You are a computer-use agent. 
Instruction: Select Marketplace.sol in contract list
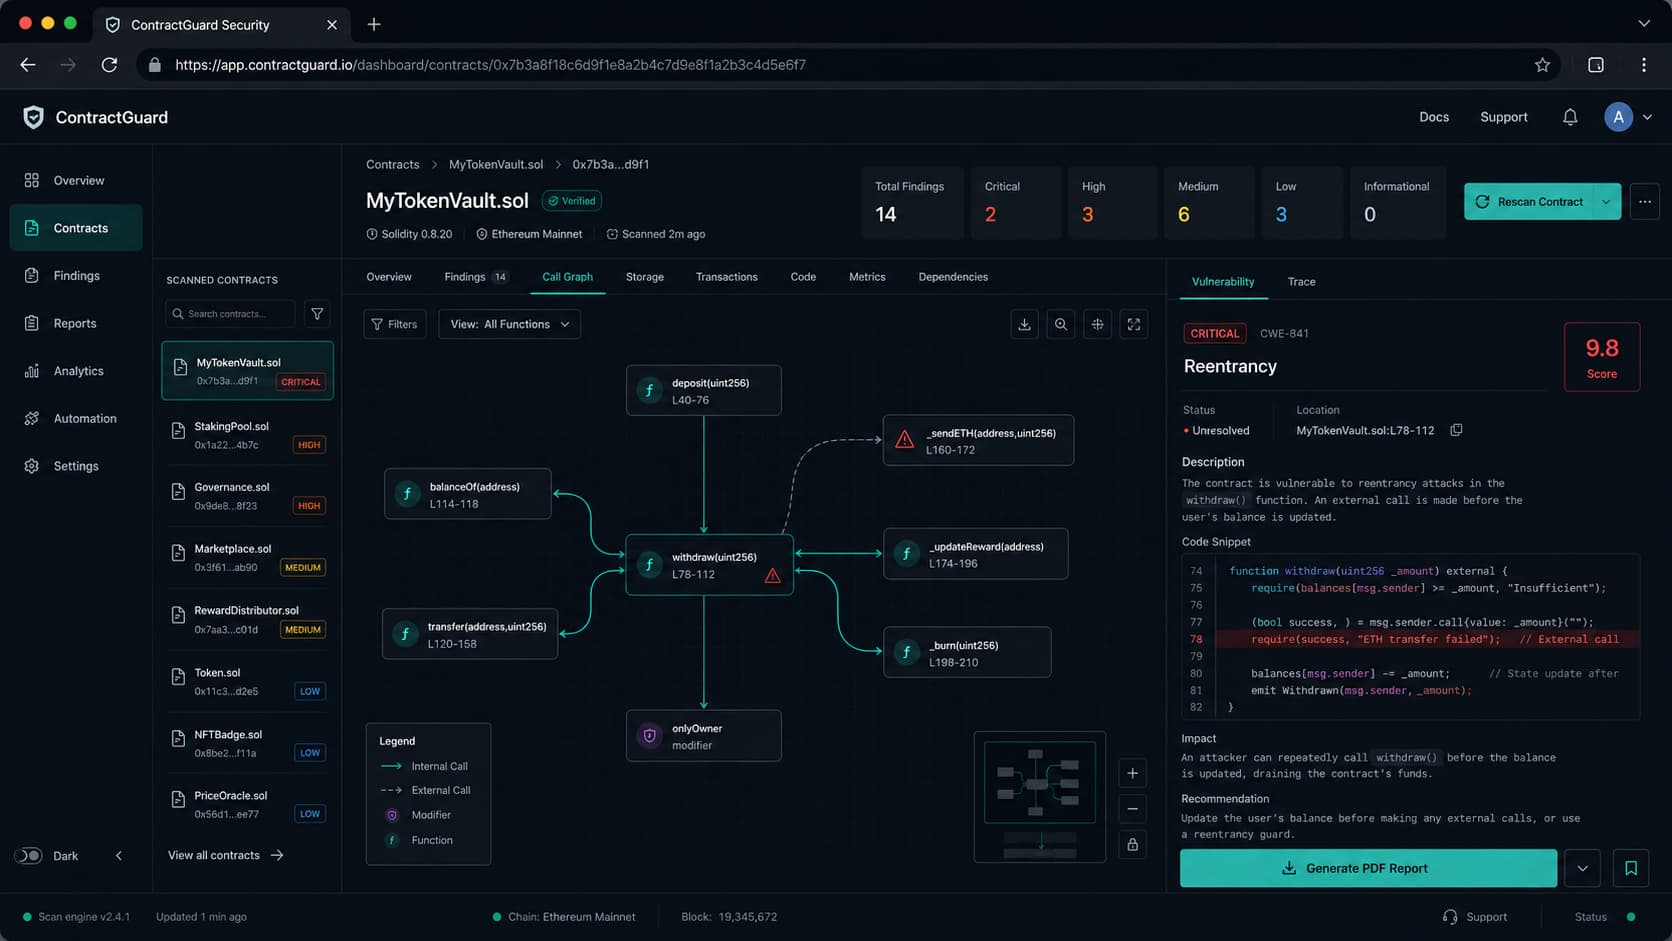[247, 558]
